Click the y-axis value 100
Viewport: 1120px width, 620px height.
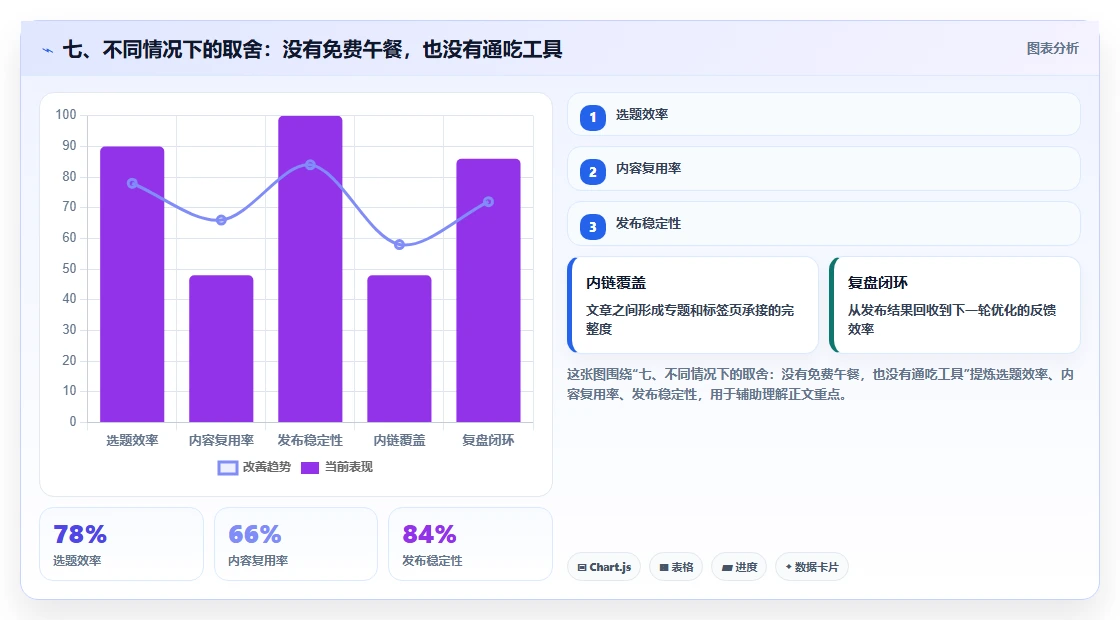tap(66, 115)
